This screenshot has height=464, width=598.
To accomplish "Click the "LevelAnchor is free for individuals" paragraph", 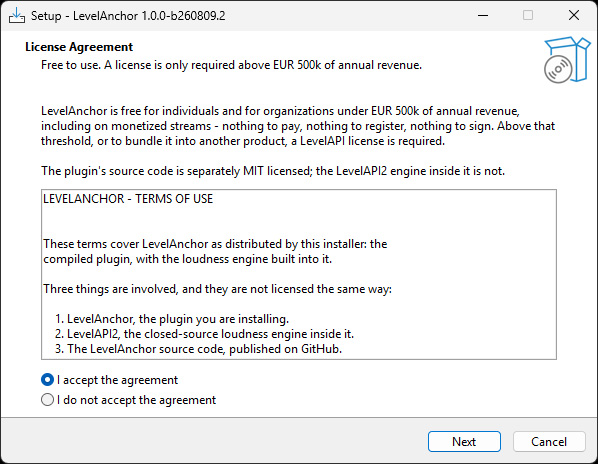I will coord(298,126).
